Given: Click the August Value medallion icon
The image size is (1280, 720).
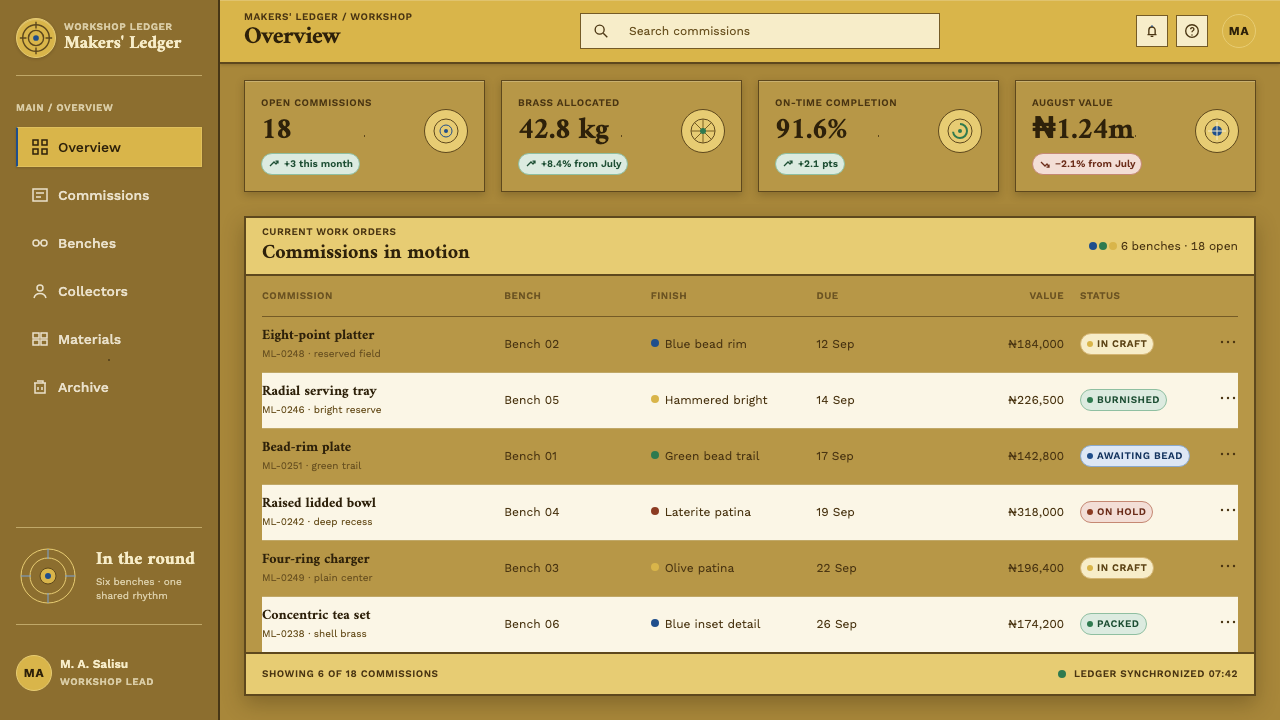Looking at the screenshot, I should pos(1217,131).
